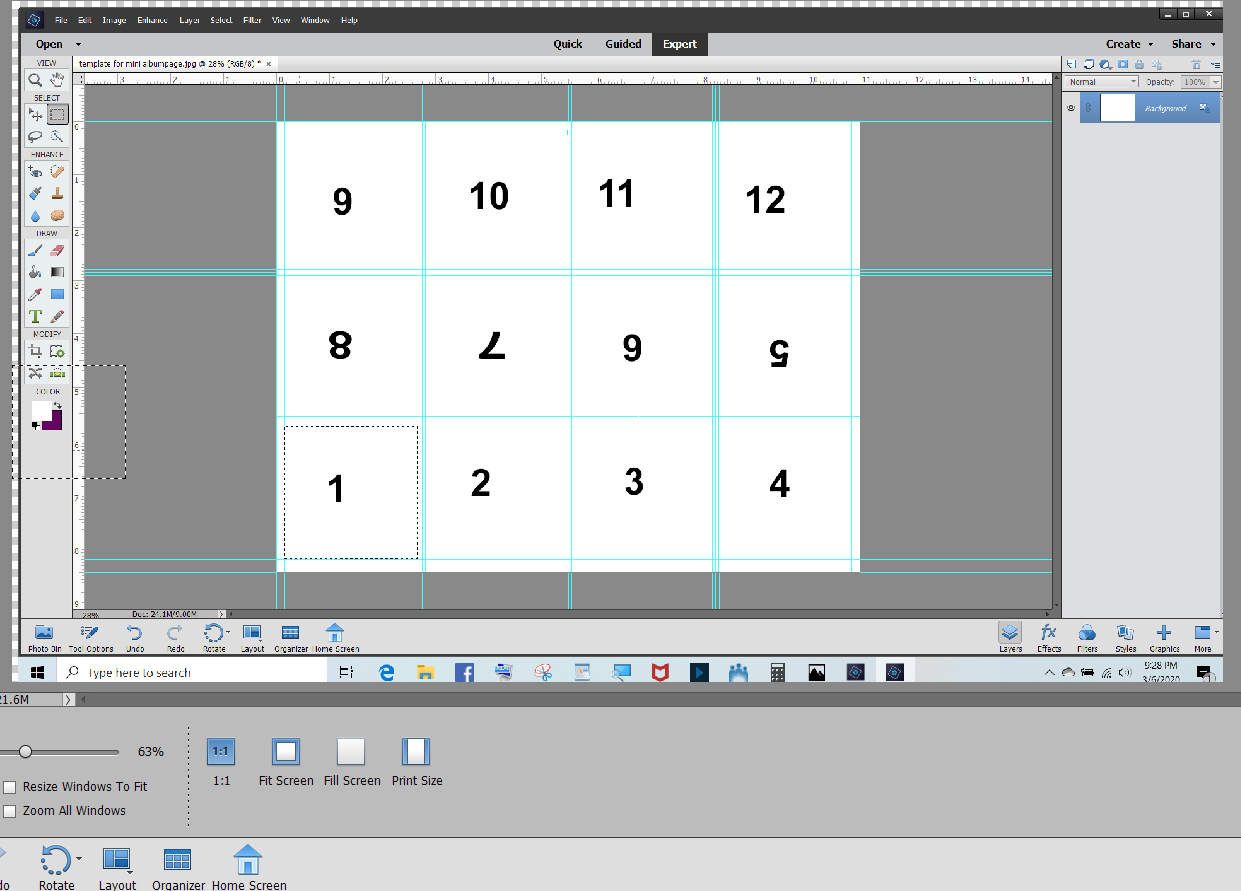Hide the Background layer with eye icon

[1071, 108]
